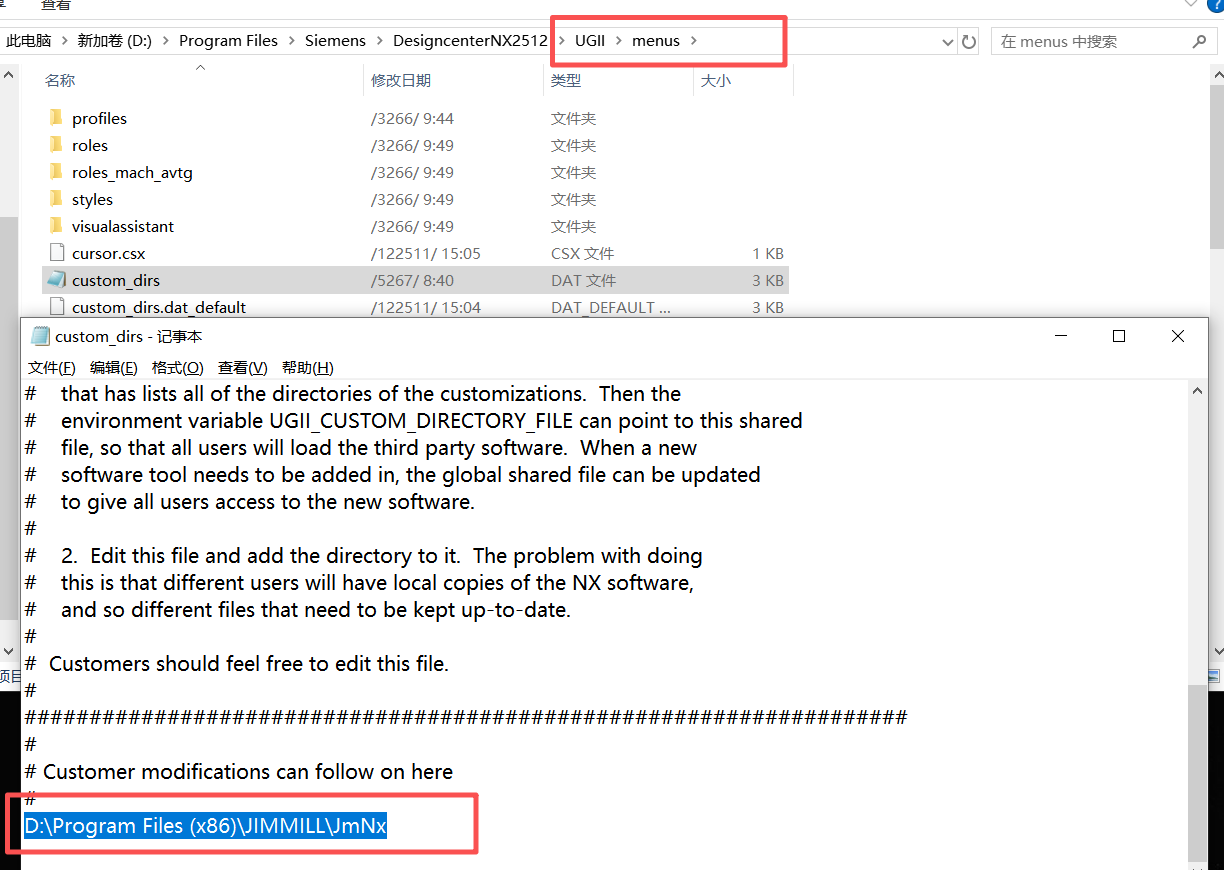Image resolution: width=1224 pixels, height=870 pixels.
Task: Select the custom_dirs file name
Action: pos(116,280)
